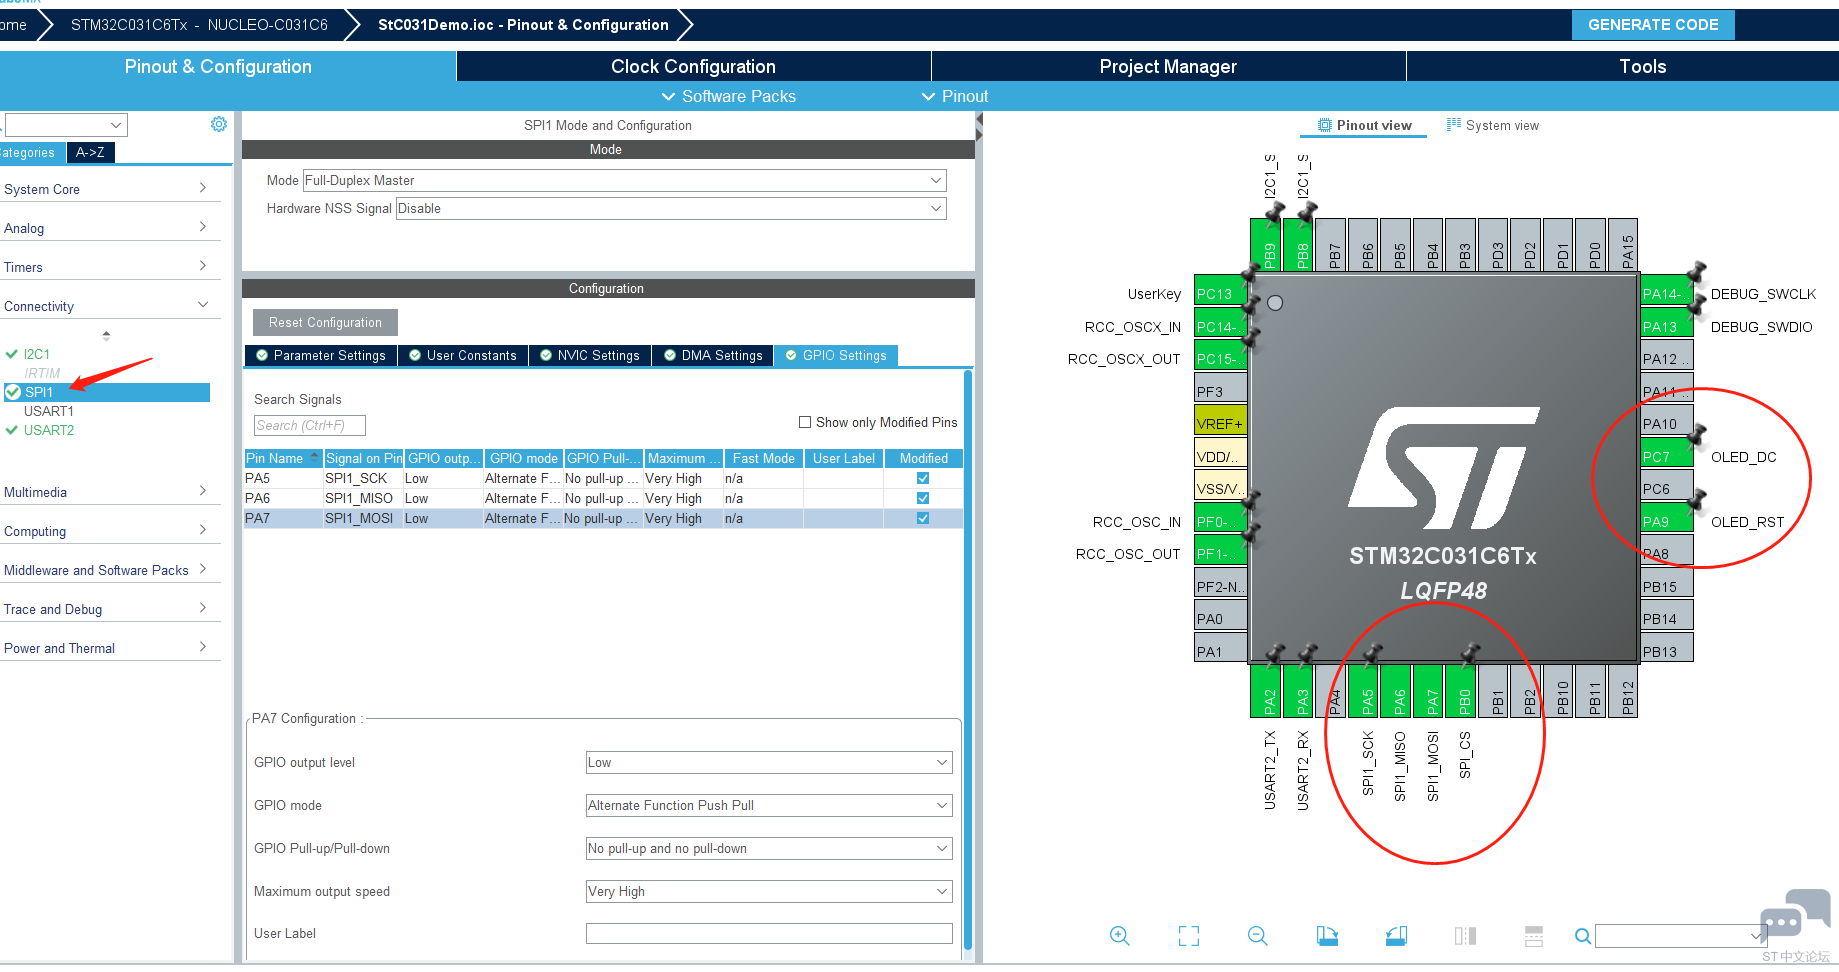This screenshot has width=1839, height=972.
Task: Click the User Label input field
Action: (x=769, y=933)
